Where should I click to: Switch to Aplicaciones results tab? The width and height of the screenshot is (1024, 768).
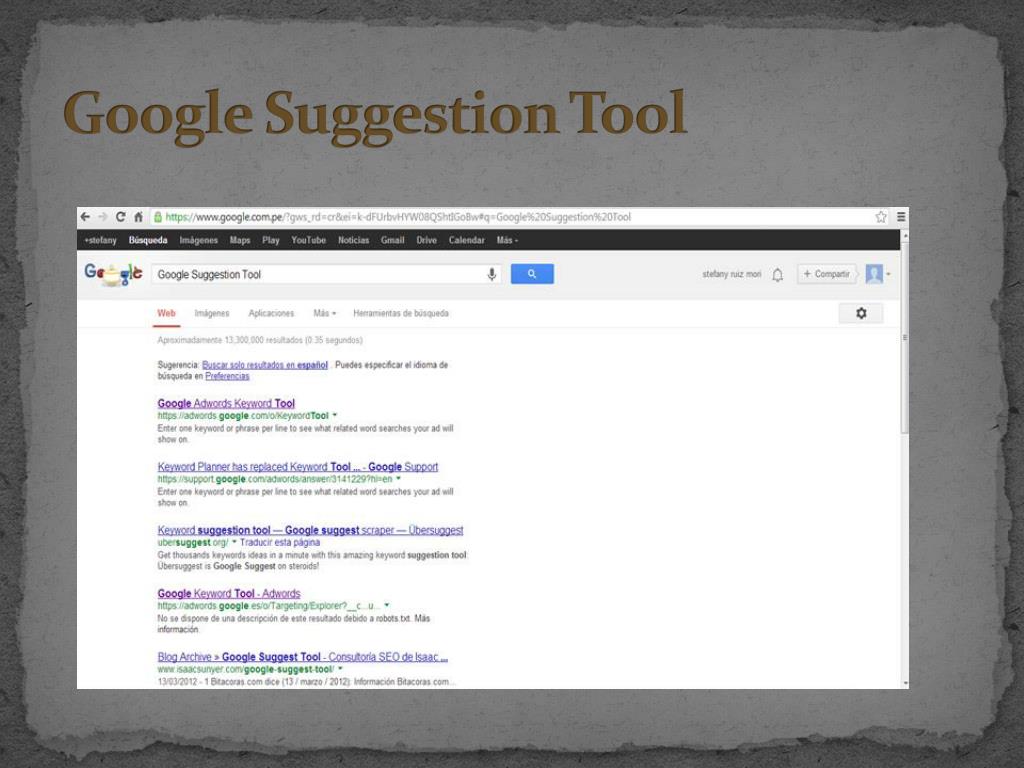[271, 313]
